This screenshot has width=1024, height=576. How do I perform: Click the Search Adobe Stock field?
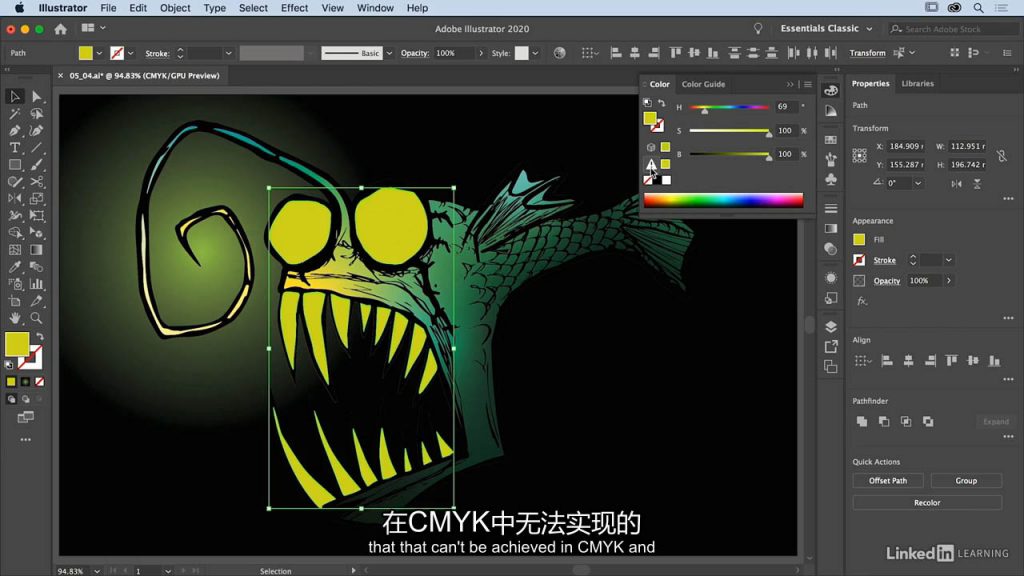point(952,29)
